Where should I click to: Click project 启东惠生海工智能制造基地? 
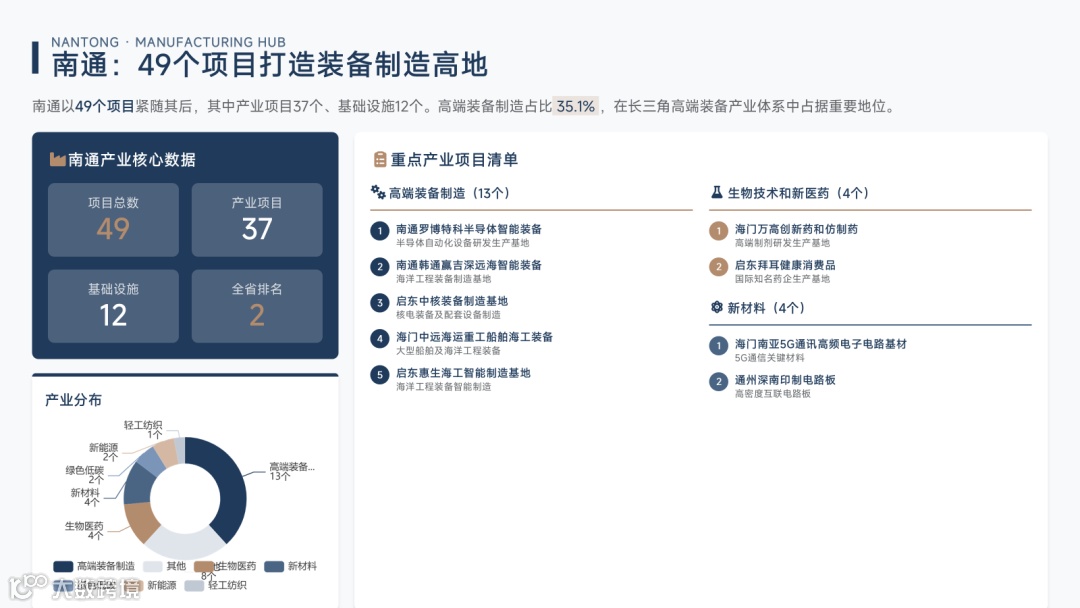tap(463, 373)
